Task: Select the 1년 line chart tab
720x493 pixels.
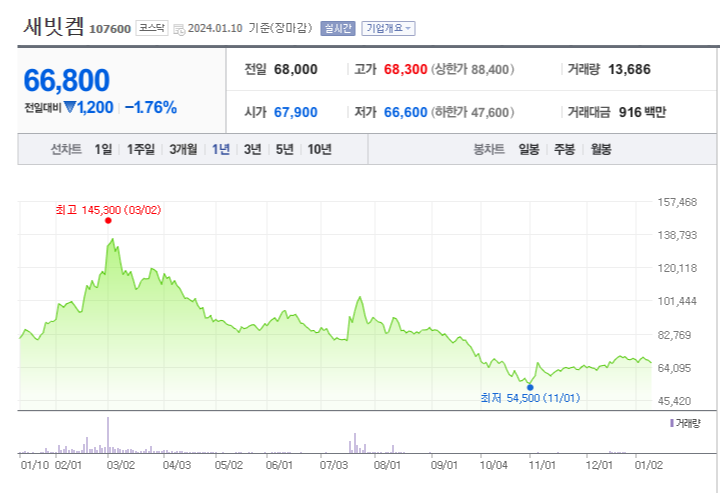Action: click(221, 149)
